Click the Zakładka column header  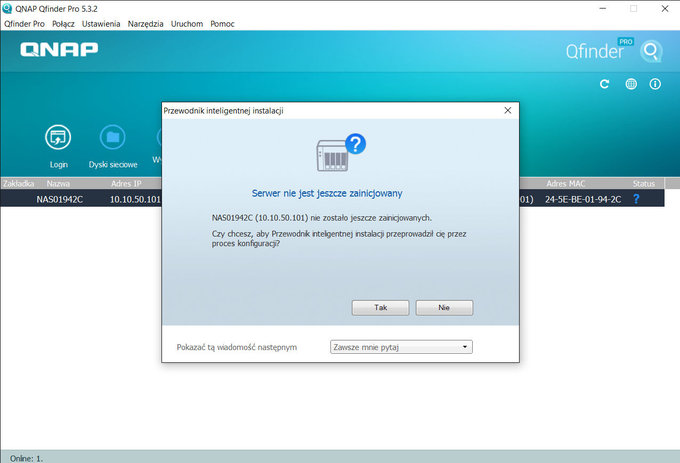click(19, 183)
